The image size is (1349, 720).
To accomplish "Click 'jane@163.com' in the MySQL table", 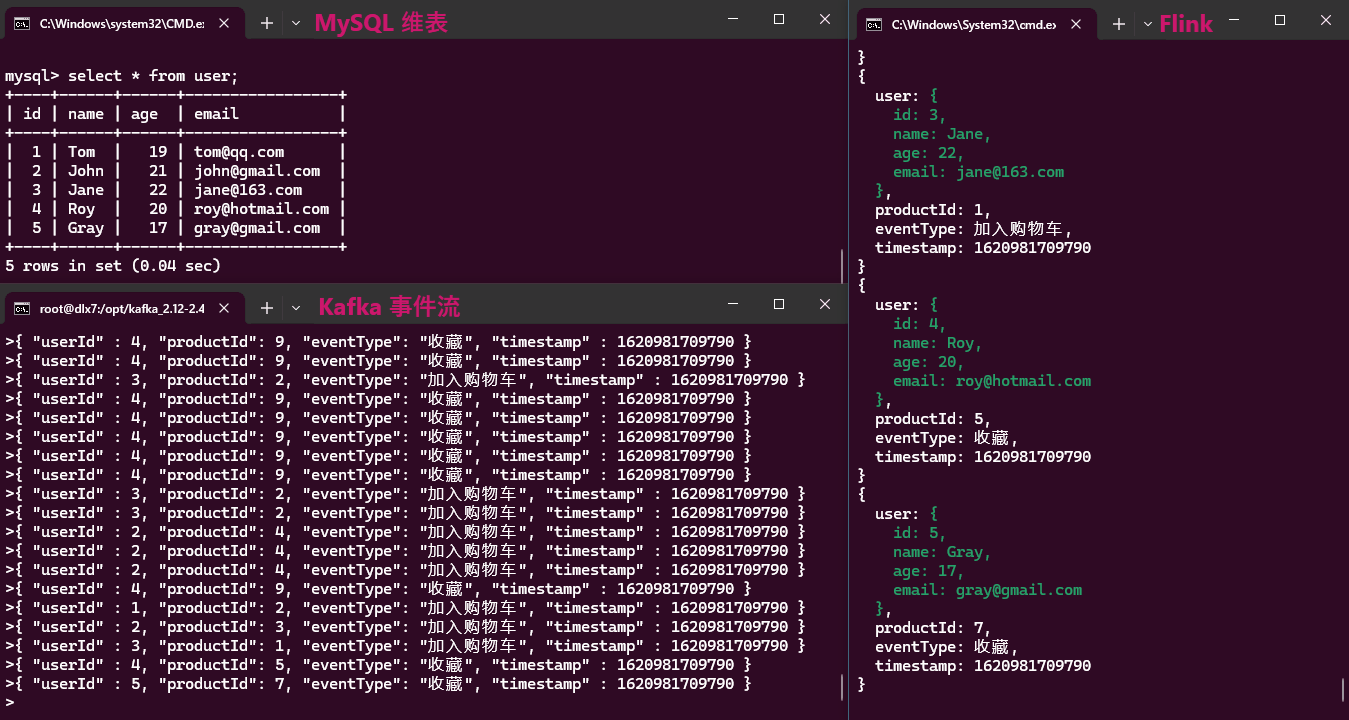I will click(248, 190).
